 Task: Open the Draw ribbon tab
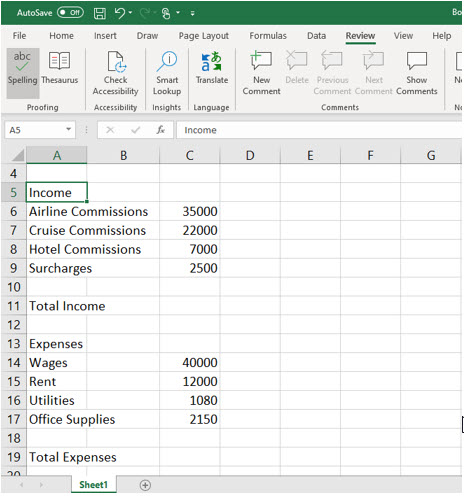pyautogui.click(x=147, y=36)
